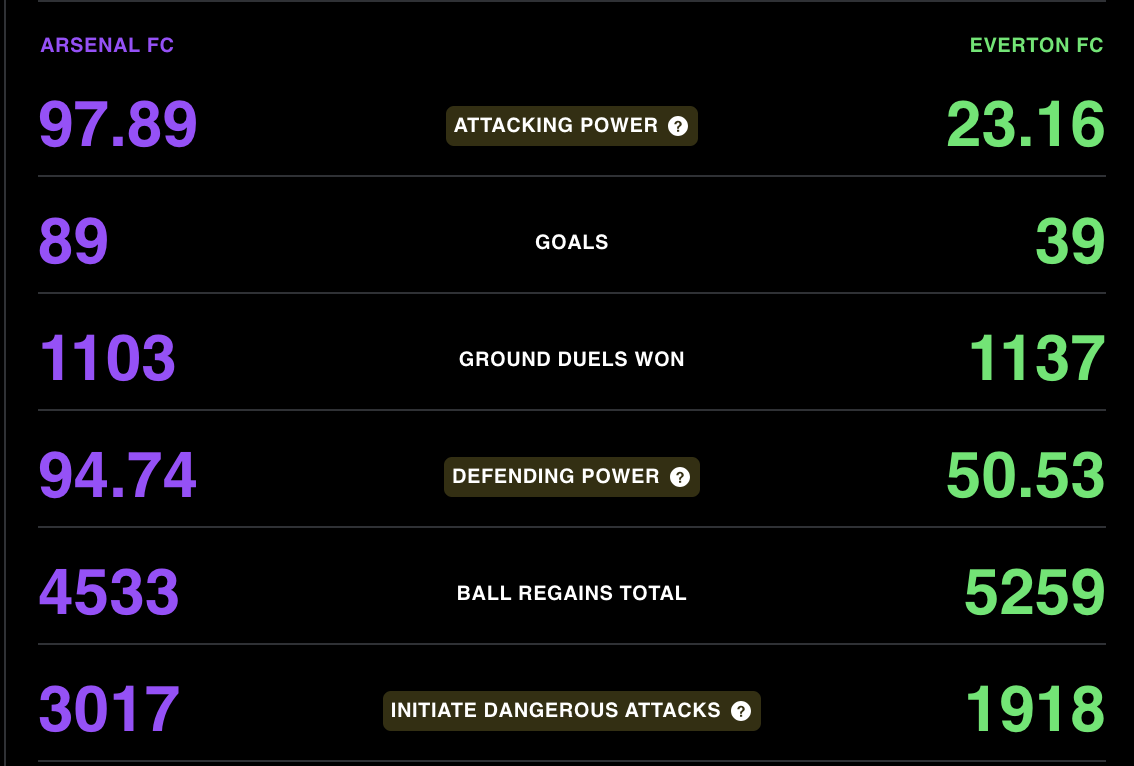Click Arsenal's attacking power value 97.89
This screenshot has width=1134, height=766.
tap(118, 124)
